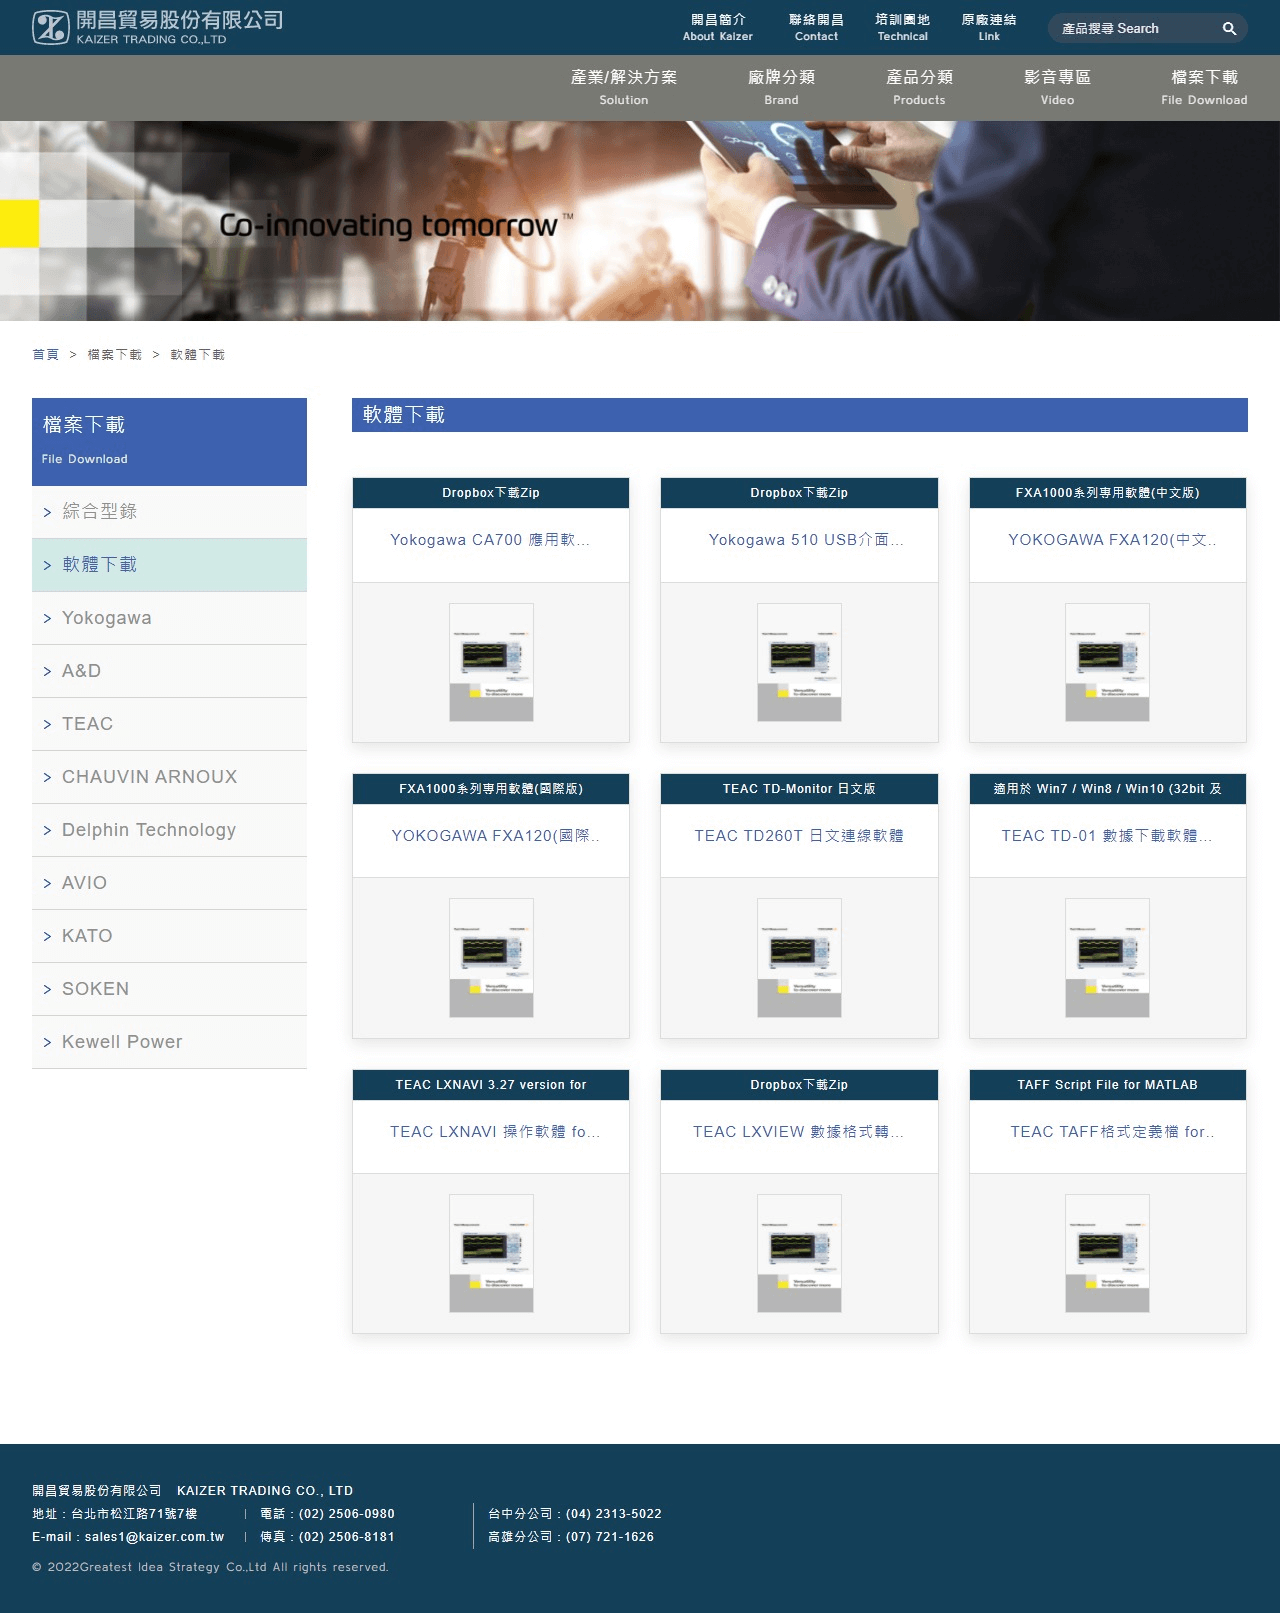
Task: Open TEAC LXNAVI 操作軟體 title
Action: click(x=495, y=1132)
